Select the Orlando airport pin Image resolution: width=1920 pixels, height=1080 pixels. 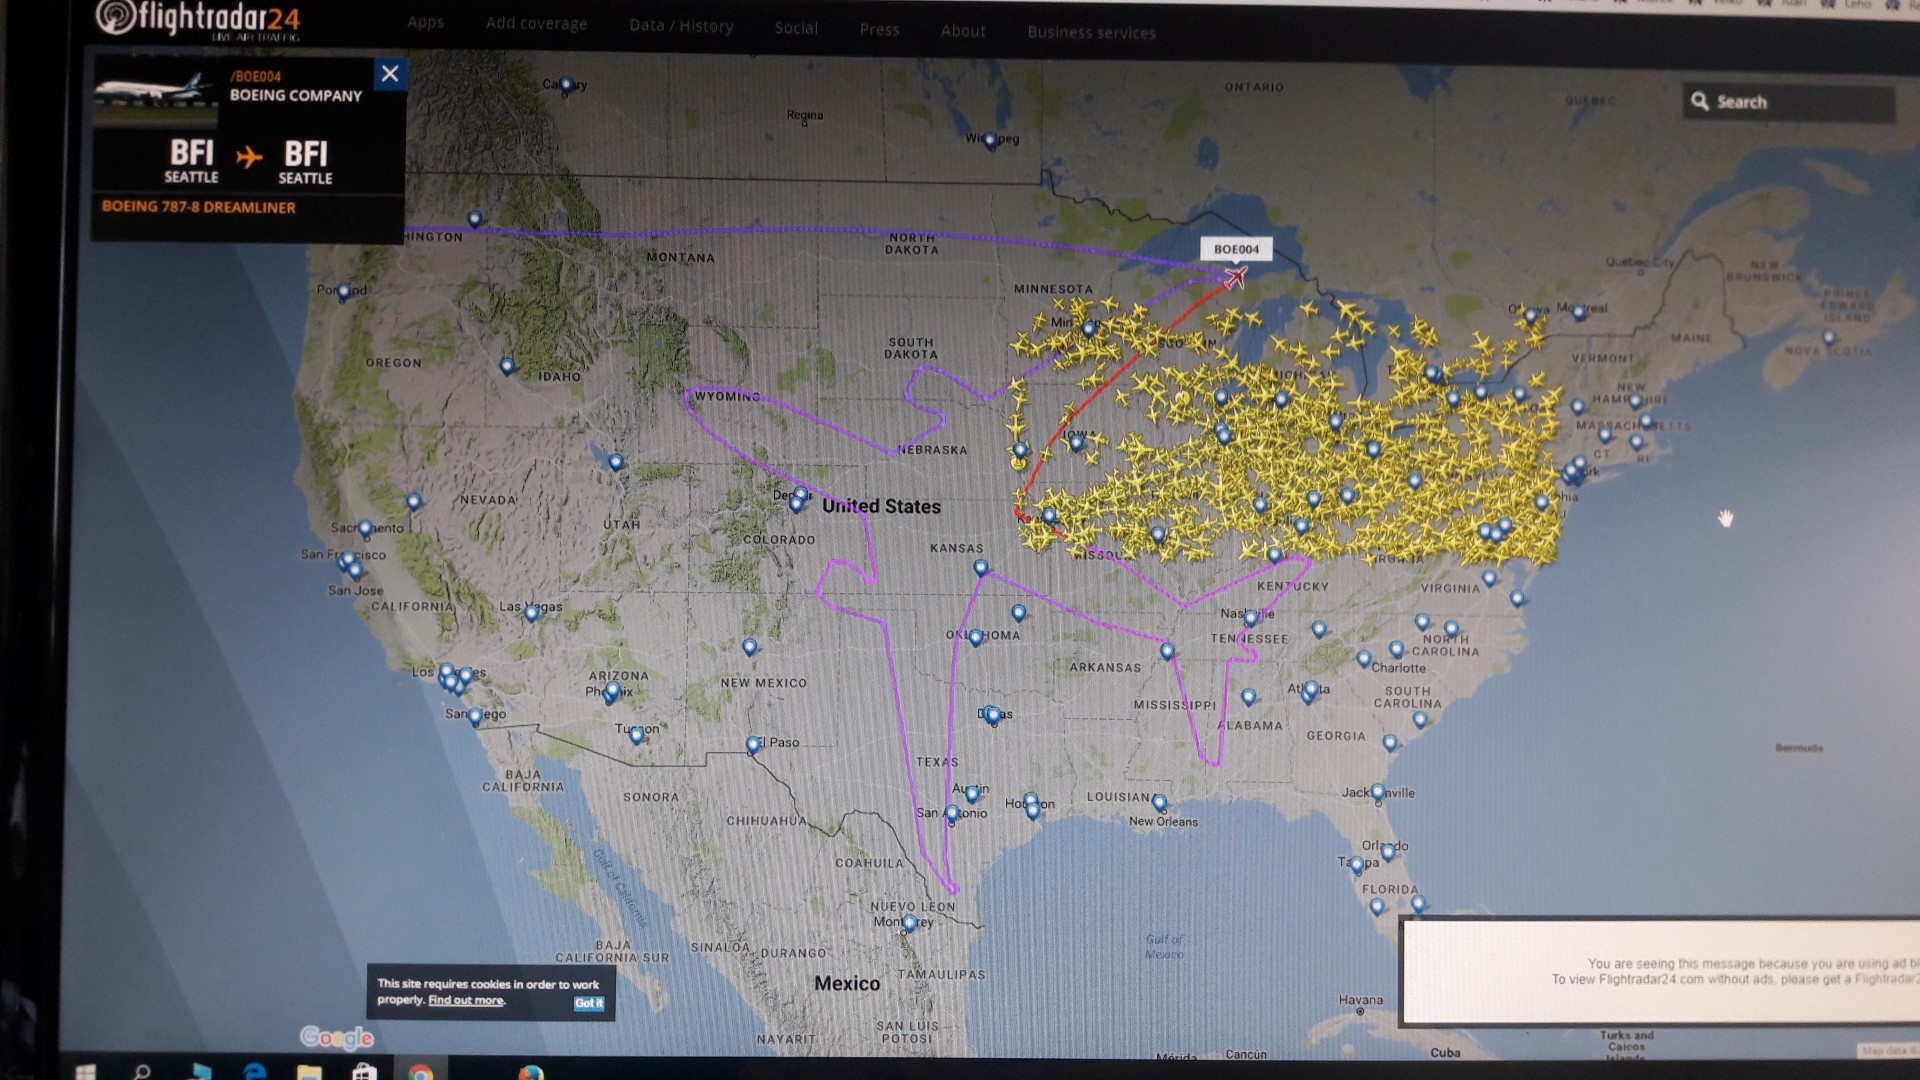point(1387,853)
